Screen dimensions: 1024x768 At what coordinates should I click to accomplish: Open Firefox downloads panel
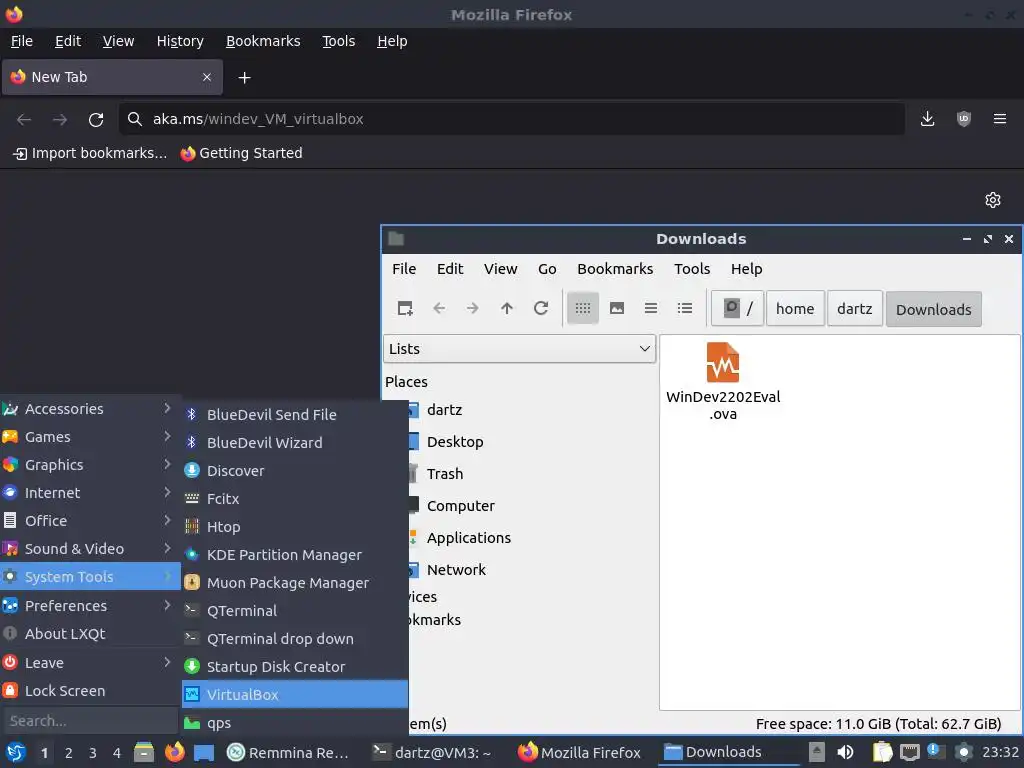click(x=927, y=119)
